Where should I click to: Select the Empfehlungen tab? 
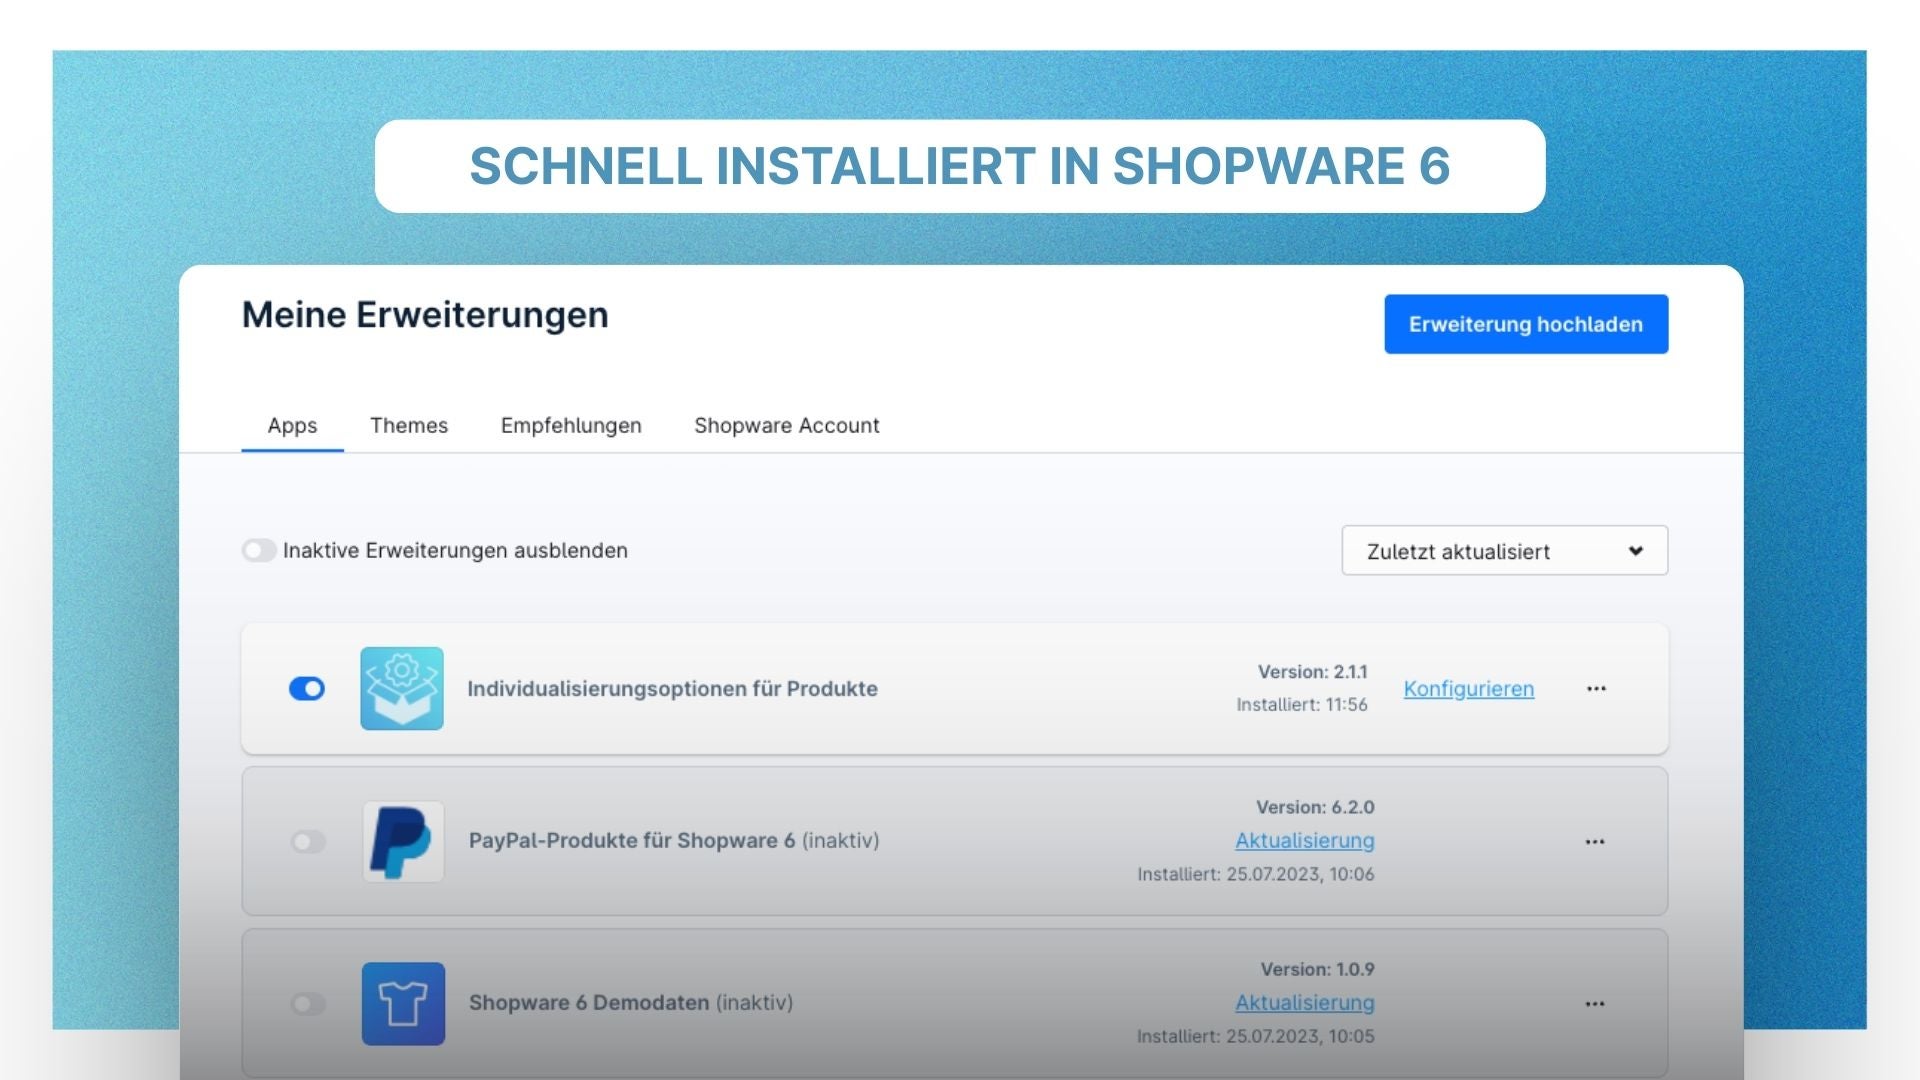coord(571,425)
